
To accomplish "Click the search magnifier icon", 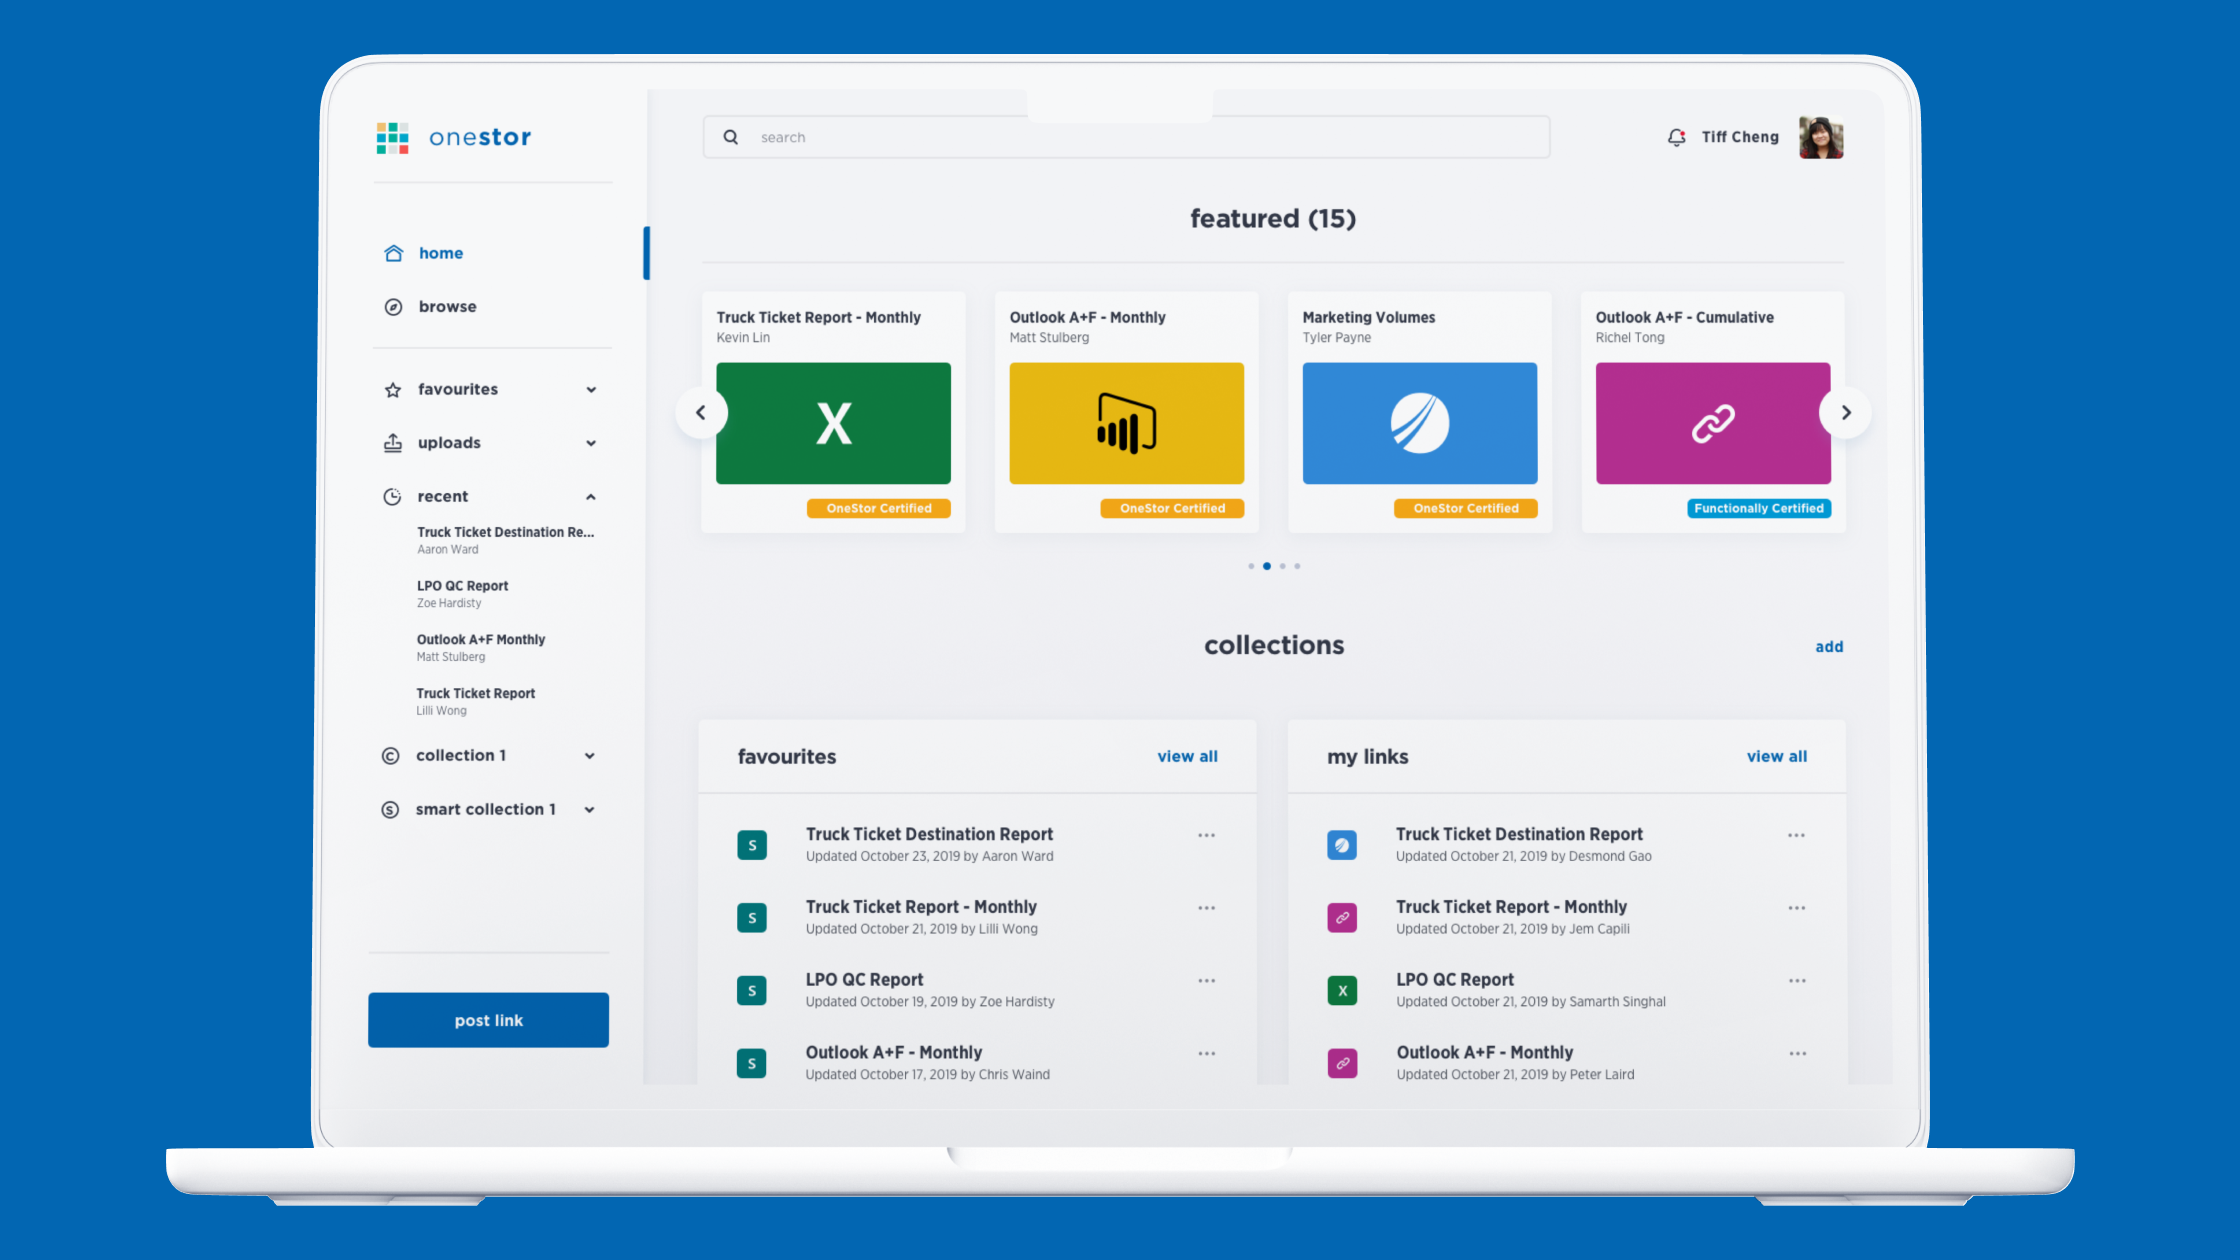I will (731, 137).
